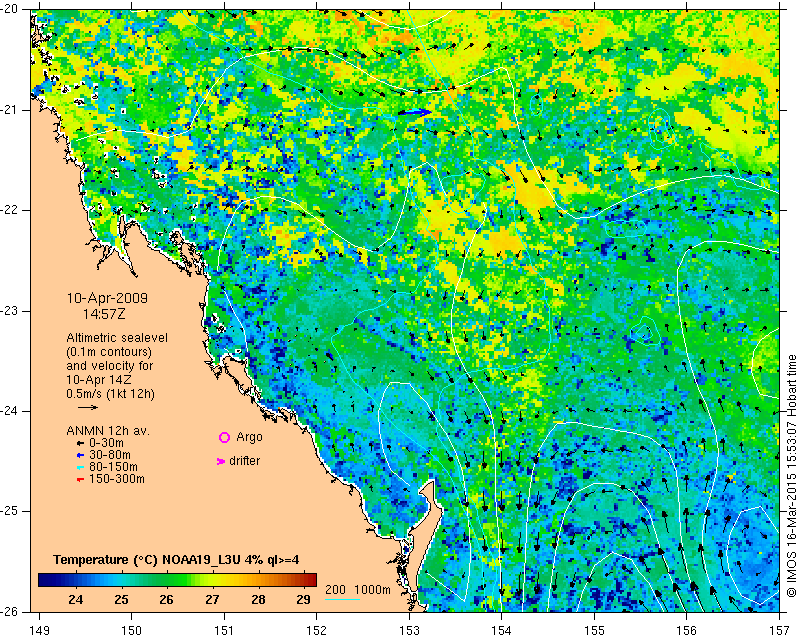
Task: Click the magenta drifter arrow symbol
Action: 221,461
